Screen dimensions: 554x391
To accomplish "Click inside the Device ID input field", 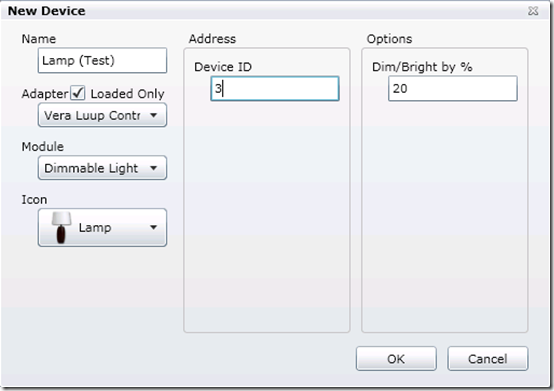I will (x=275, y=89).
